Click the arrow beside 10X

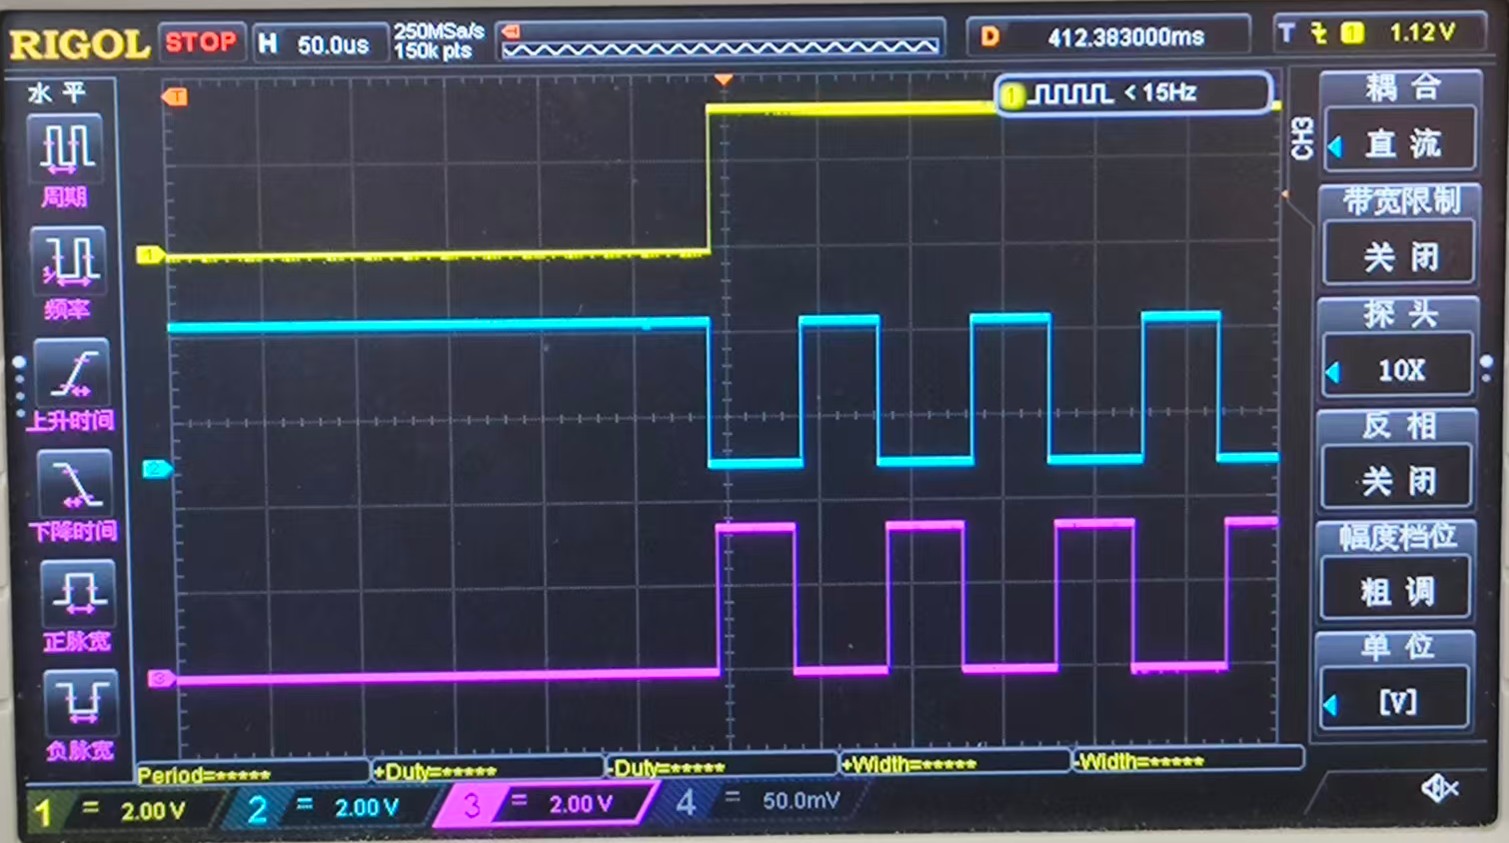(1333, 373)
